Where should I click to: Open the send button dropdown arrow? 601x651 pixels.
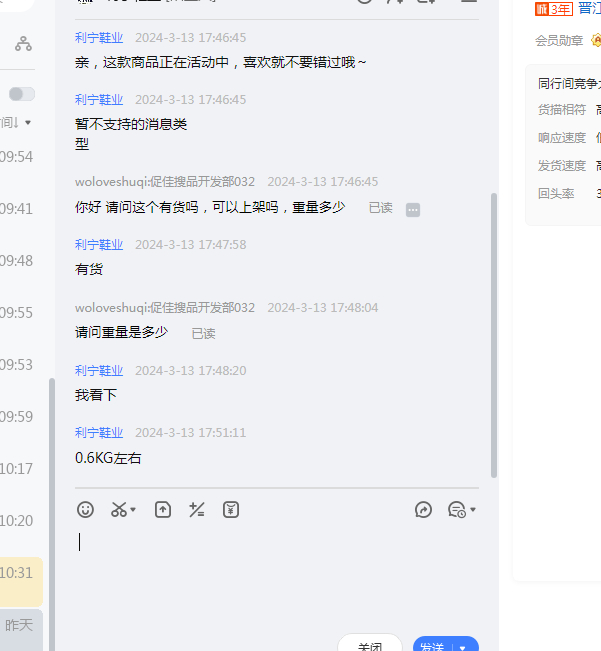click(463, 647)
